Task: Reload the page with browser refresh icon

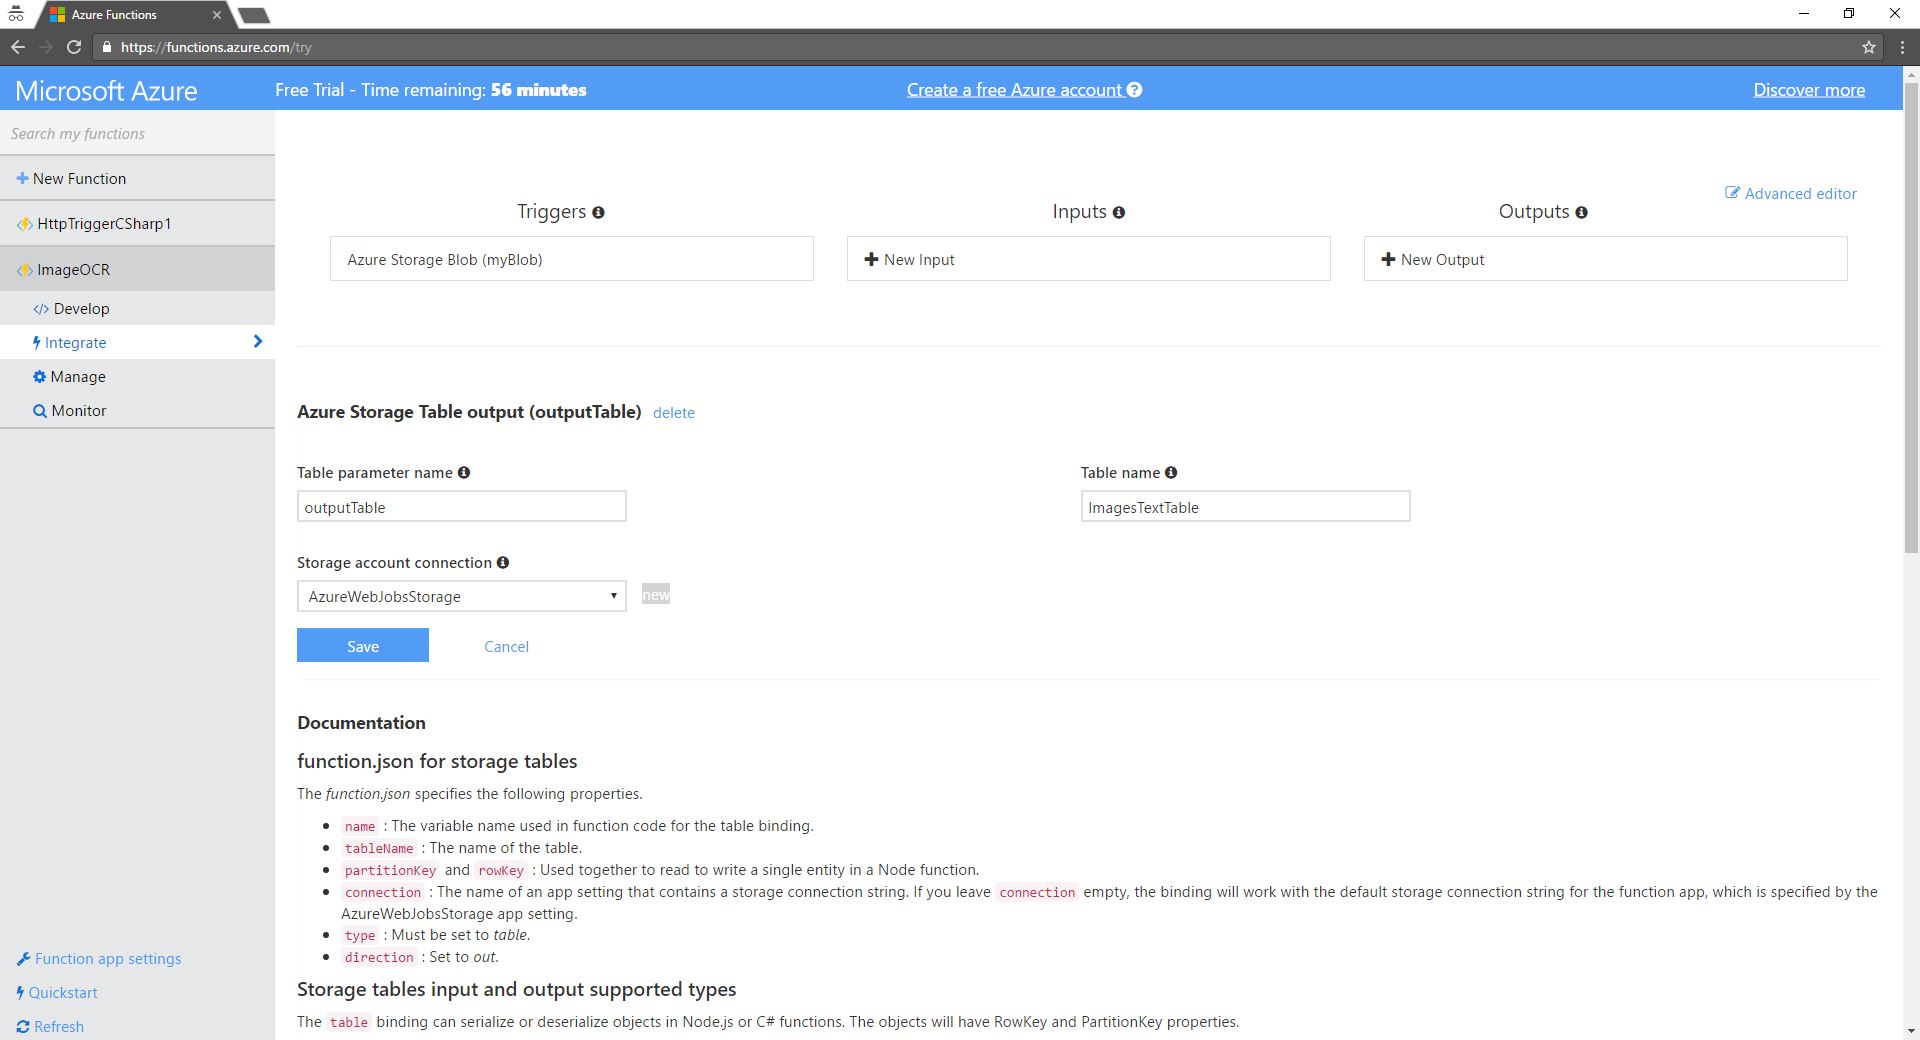Action: click(74, 47)
